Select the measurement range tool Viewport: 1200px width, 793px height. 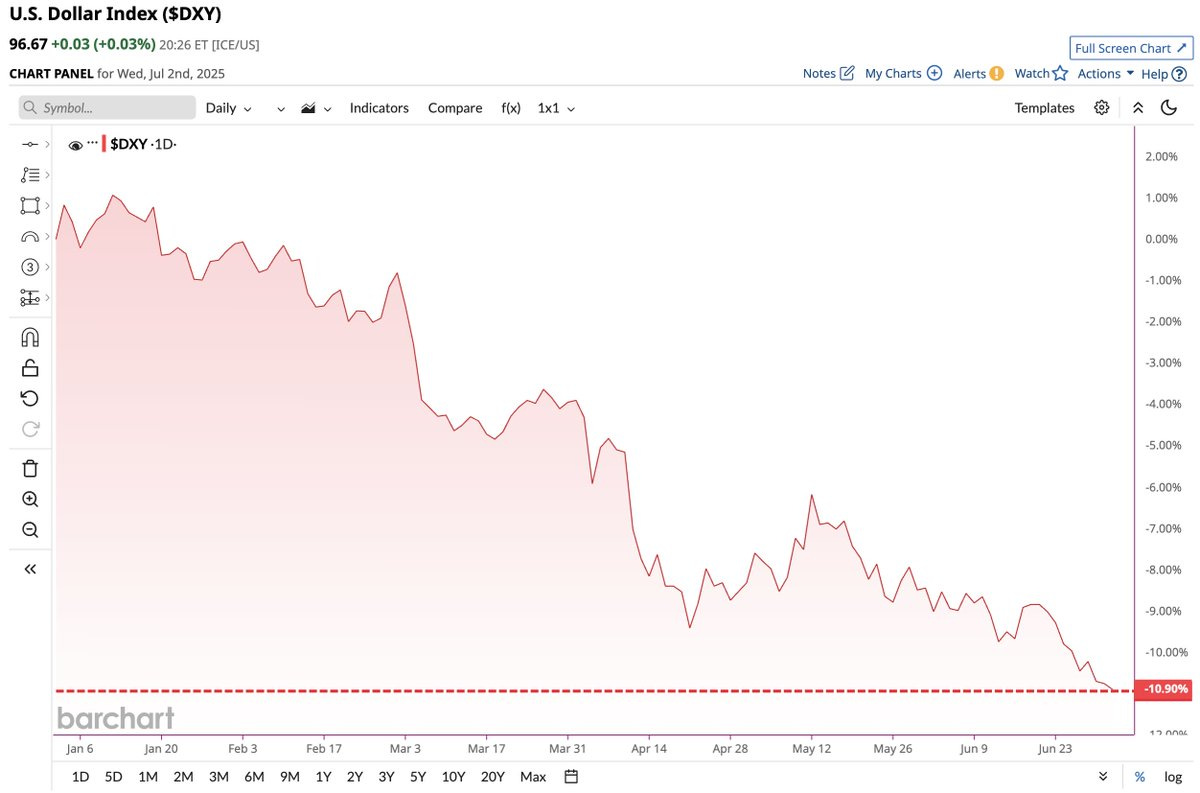30,298
